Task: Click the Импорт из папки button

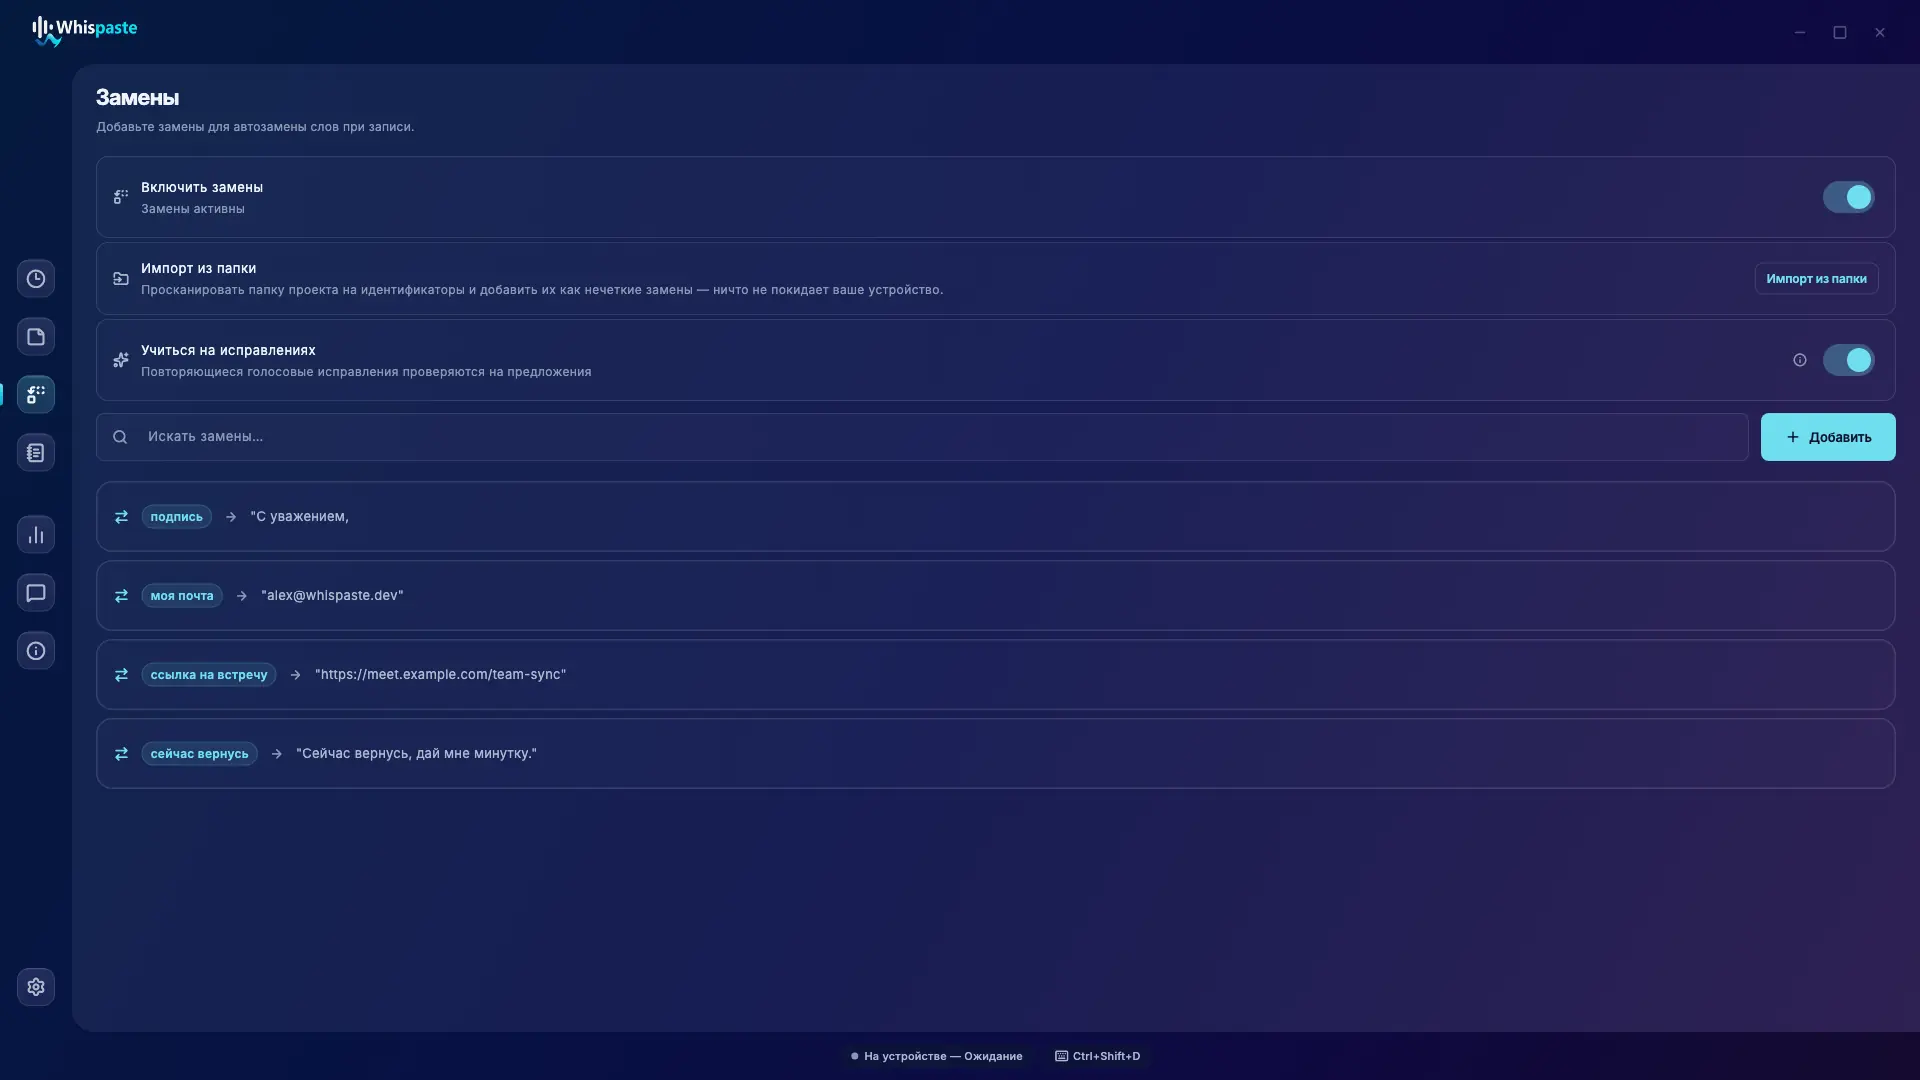Action: pos(1816,279)
